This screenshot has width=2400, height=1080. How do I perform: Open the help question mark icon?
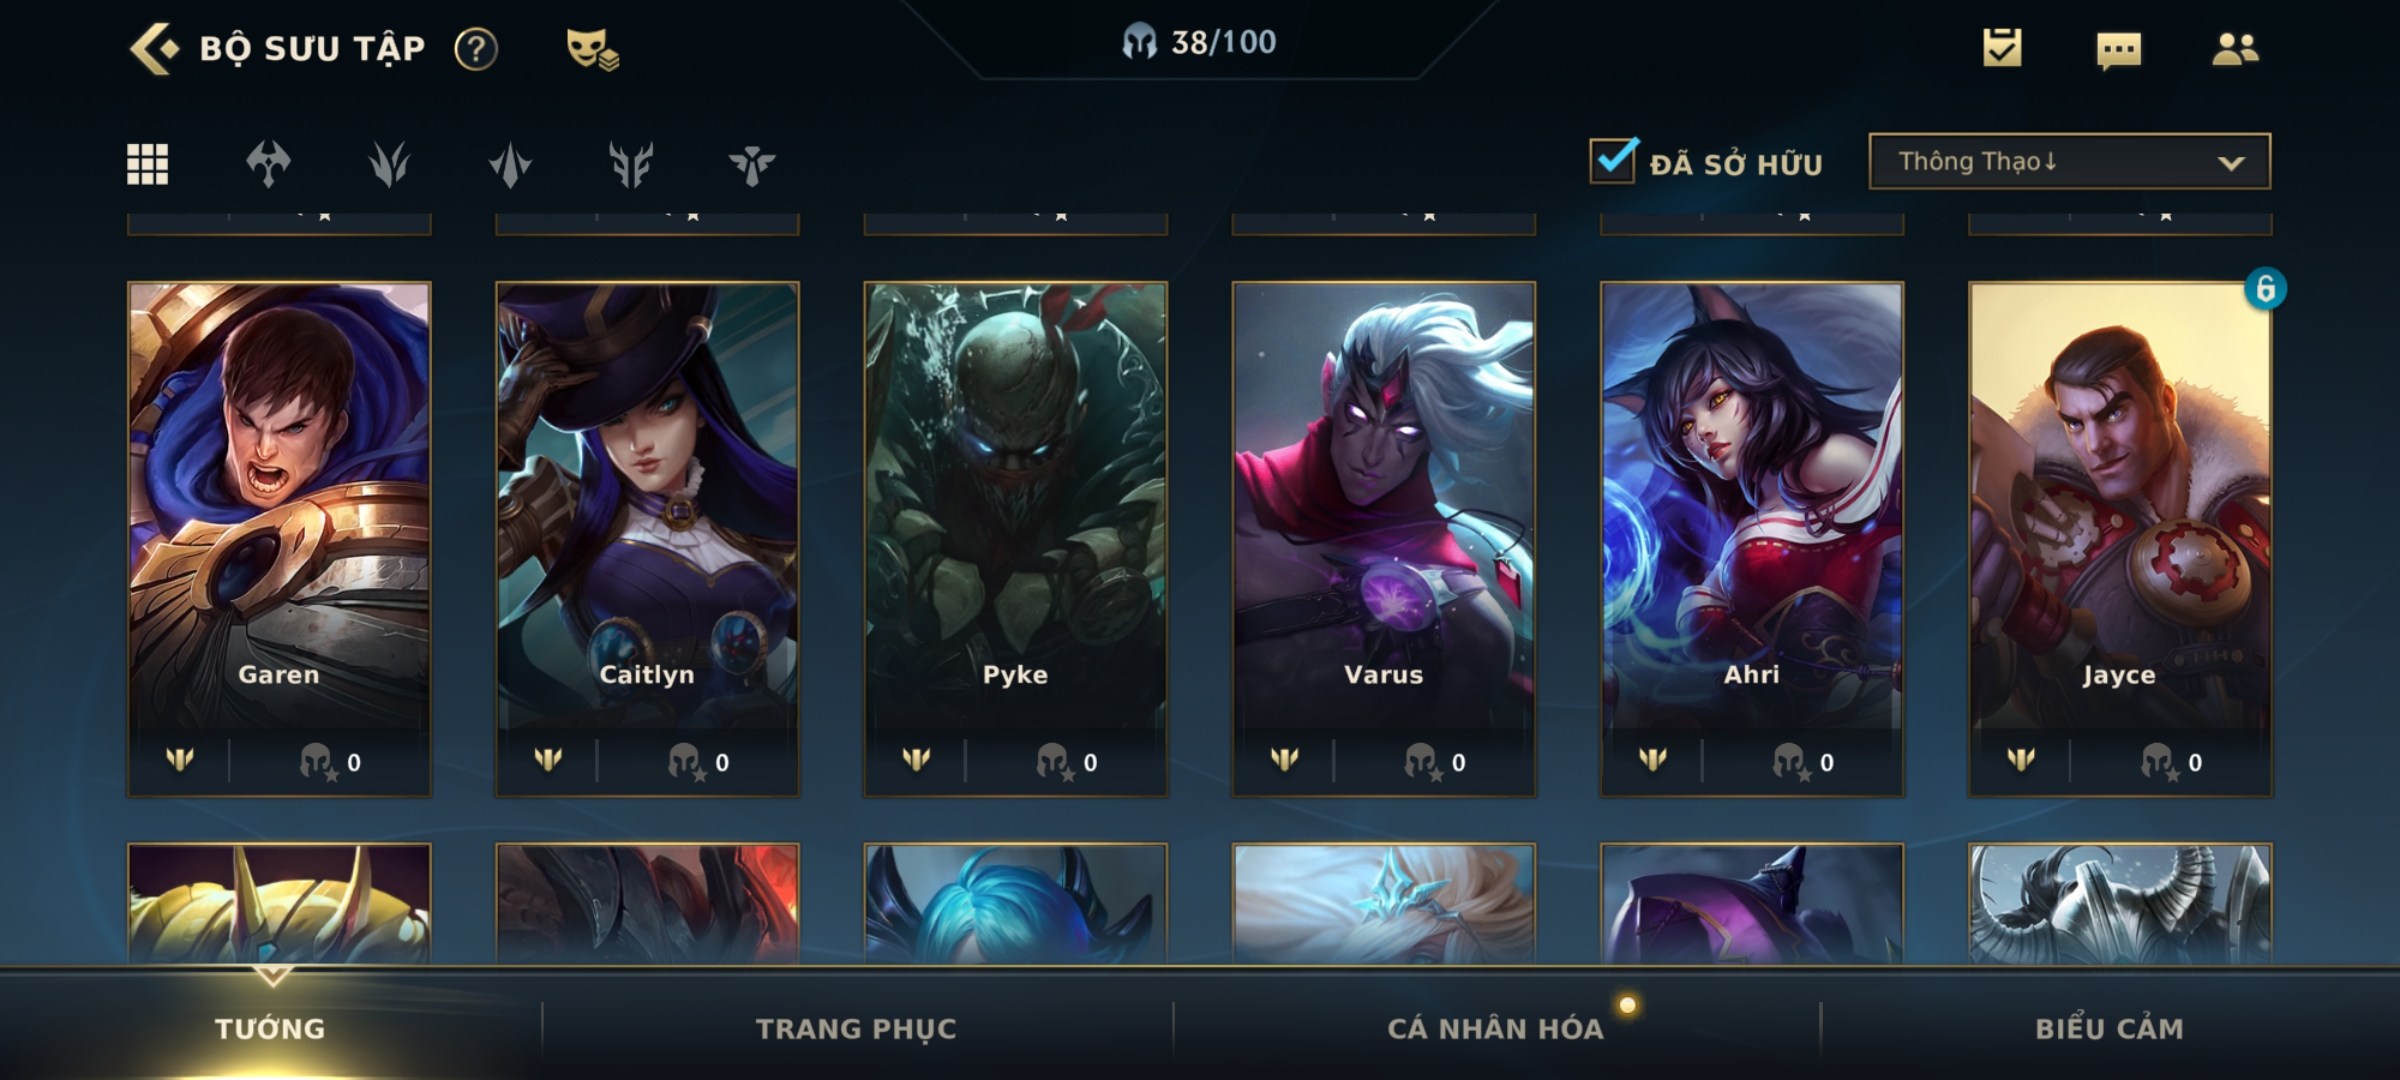[x=476, y=48]
